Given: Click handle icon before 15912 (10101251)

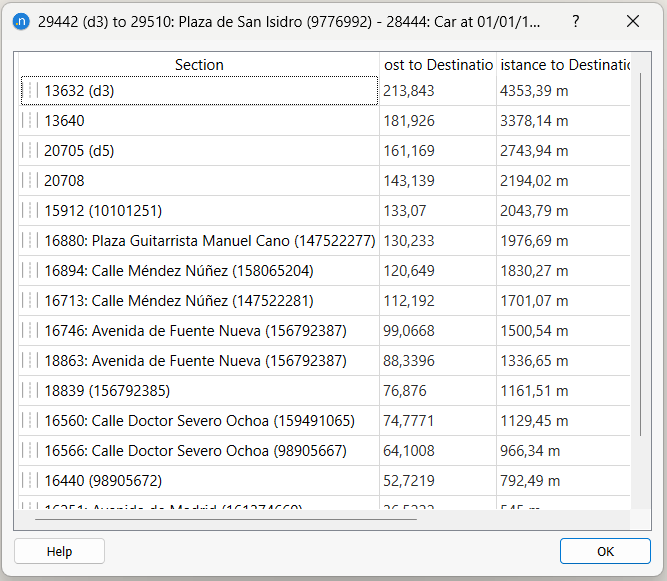Looking at the screenshot, I should click(x=32, y=211).
